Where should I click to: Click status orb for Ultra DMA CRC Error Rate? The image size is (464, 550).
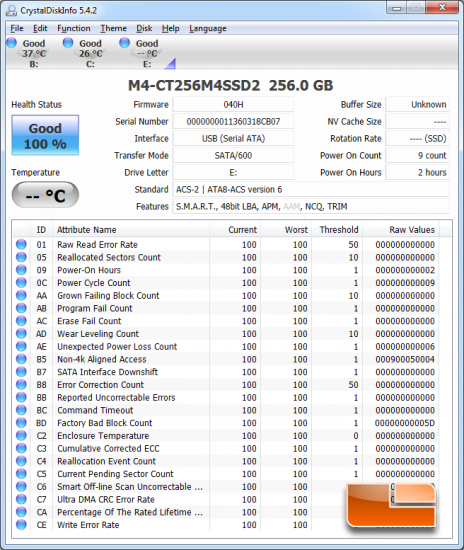[x=21, y=499]
